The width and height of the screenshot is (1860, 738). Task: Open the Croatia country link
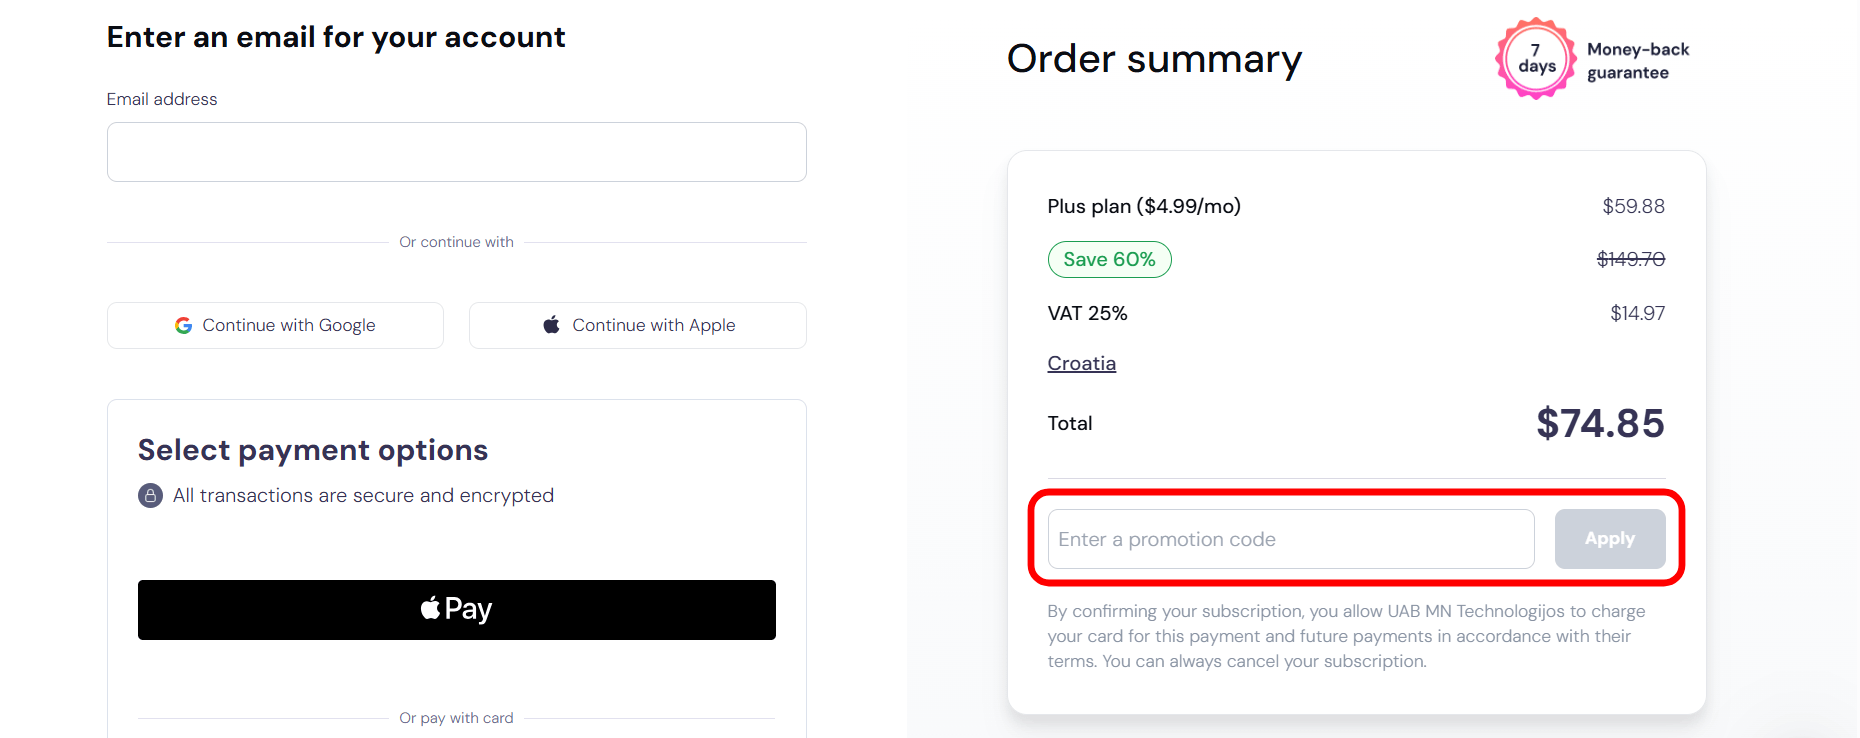coord(1081,363)
